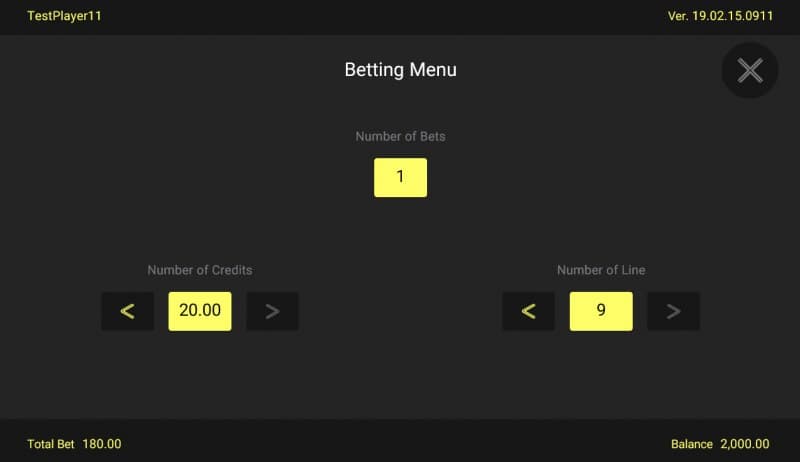
Task: Click the top header bar's empty center
Action: tap(400, 17)
